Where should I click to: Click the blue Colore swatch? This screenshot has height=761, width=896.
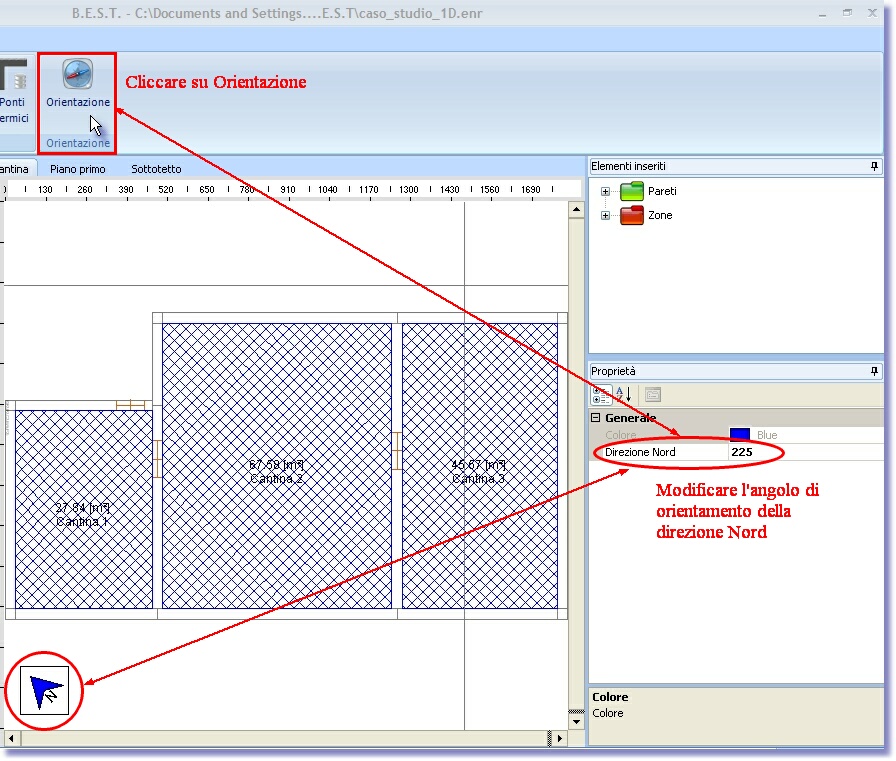(740, 435)
